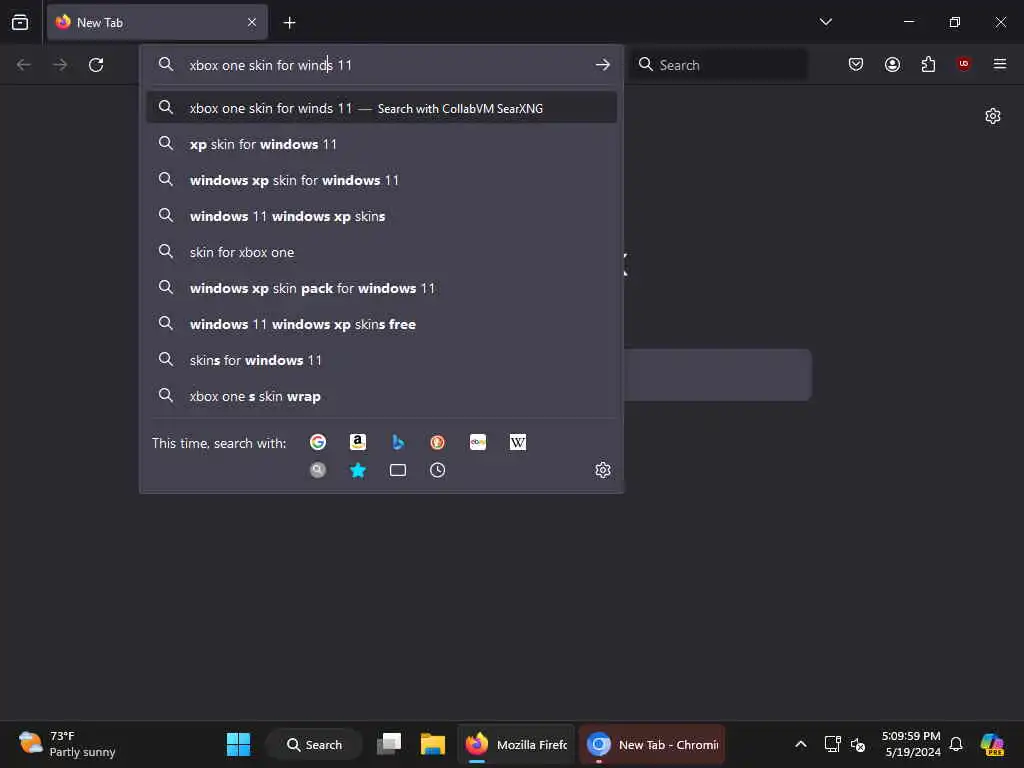Image resolution: width=1024 pixels, height=768 pixels.
Task: Close the New Tab tab
Action: pos(252,22)
